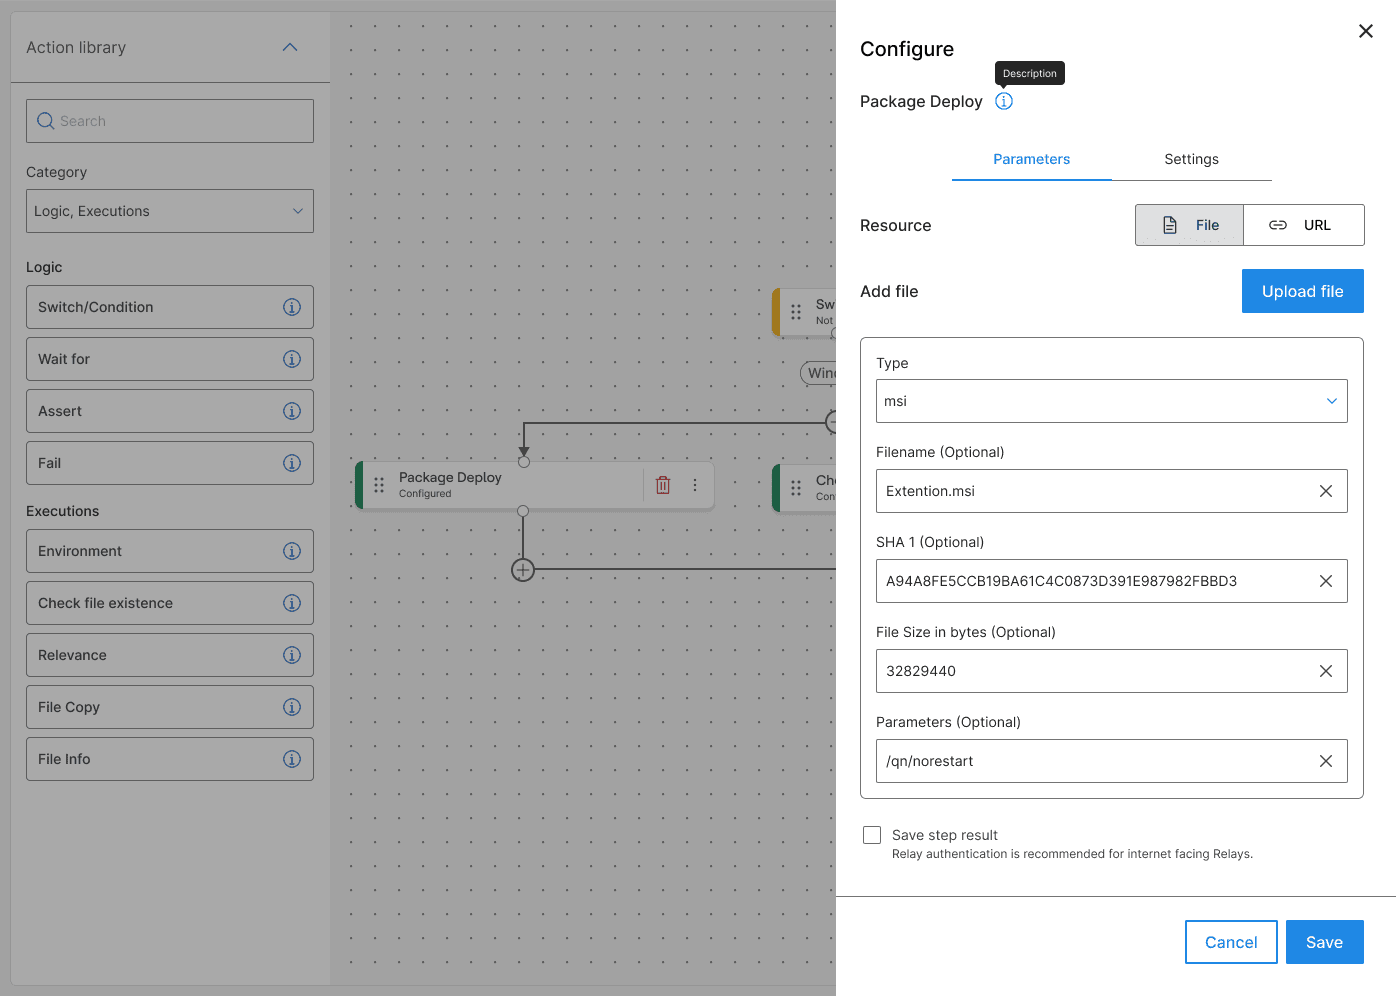Click the Cancel button

[x=1231, y=942]
